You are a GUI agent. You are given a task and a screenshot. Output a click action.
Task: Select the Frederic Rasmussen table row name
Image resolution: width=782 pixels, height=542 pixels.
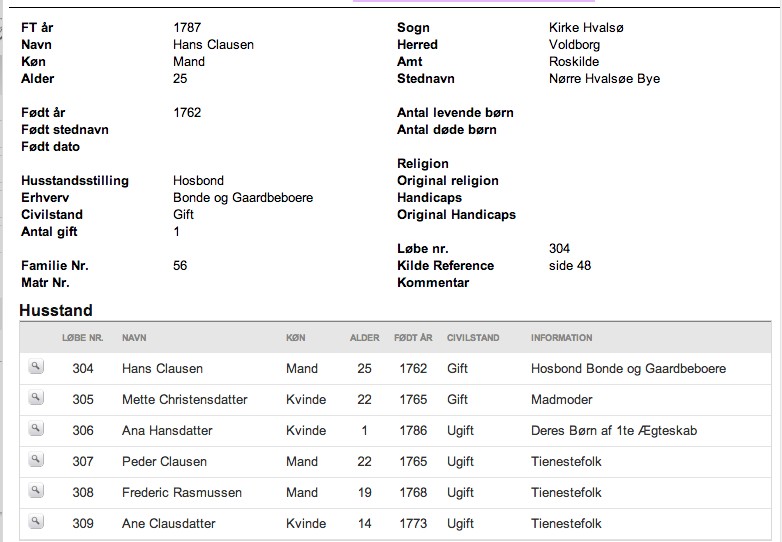click(x=182, y=492)
